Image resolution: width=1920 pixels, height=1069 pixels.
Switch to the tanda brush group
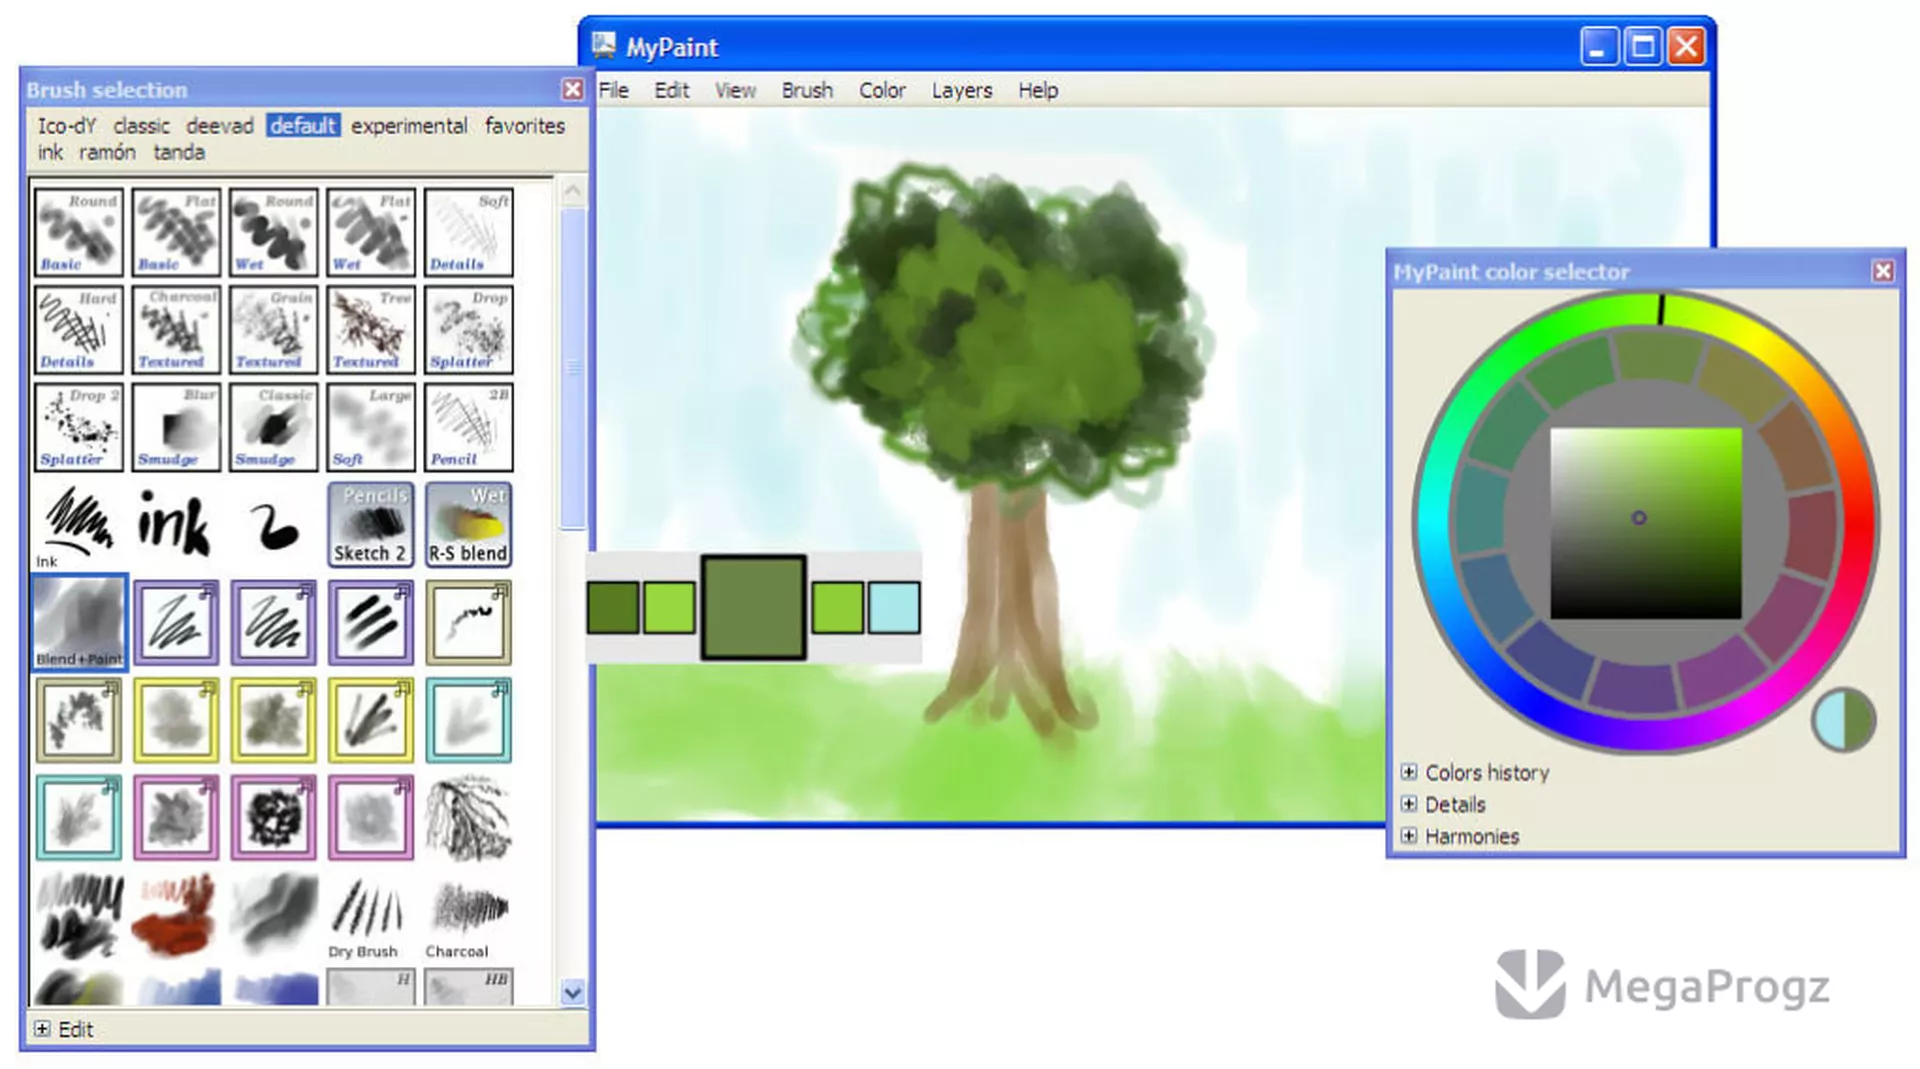coord(179,152)
